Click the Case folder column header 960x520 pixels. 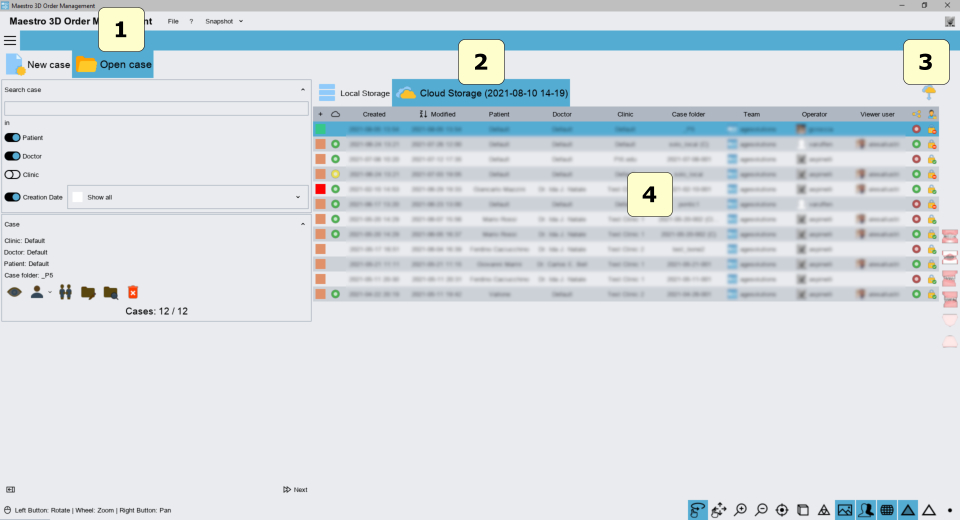(x=688, y=115)
